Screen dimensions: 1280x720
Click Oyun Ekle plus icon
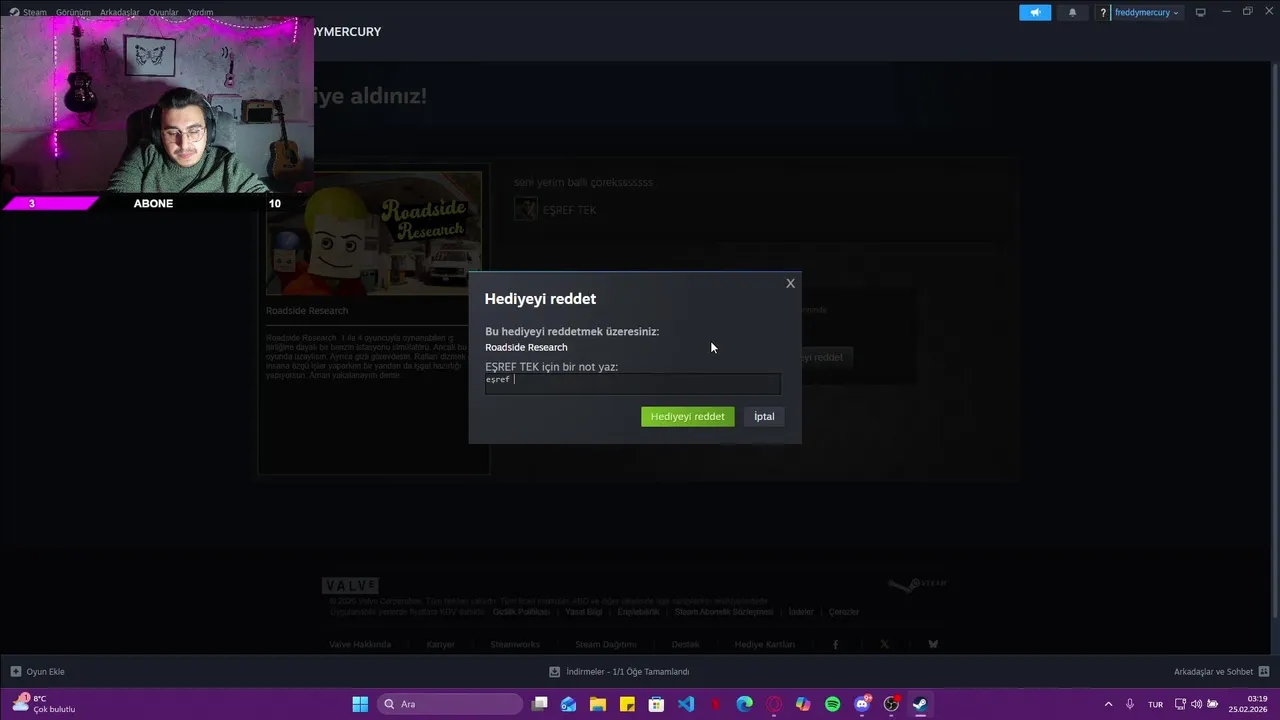click(15, 671)
